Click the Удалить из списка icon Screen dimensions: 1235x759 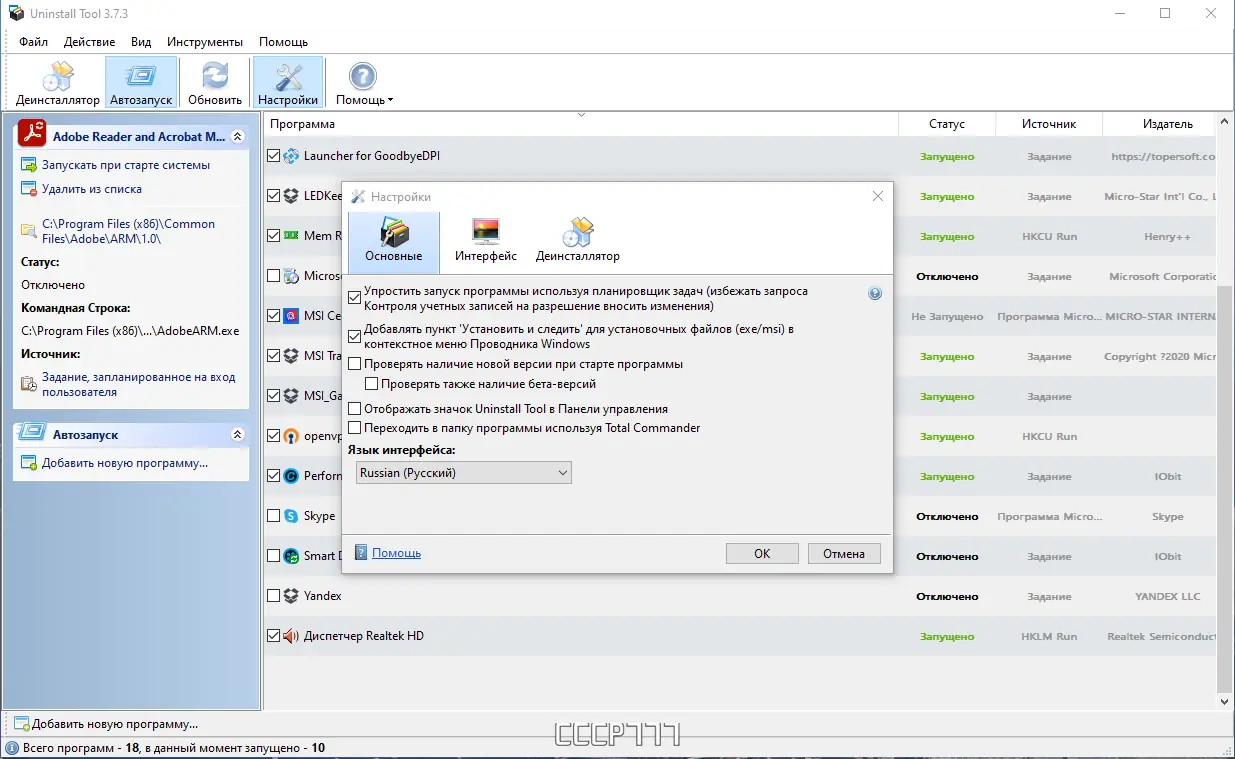29,189
